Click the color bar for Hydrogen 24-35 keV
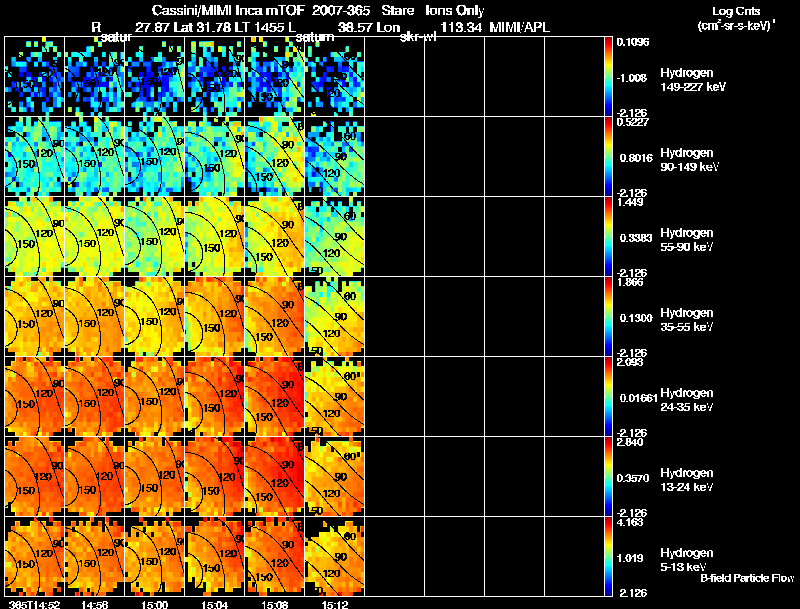The height and width of the screenshot is (609, 800). coord(608,397)
